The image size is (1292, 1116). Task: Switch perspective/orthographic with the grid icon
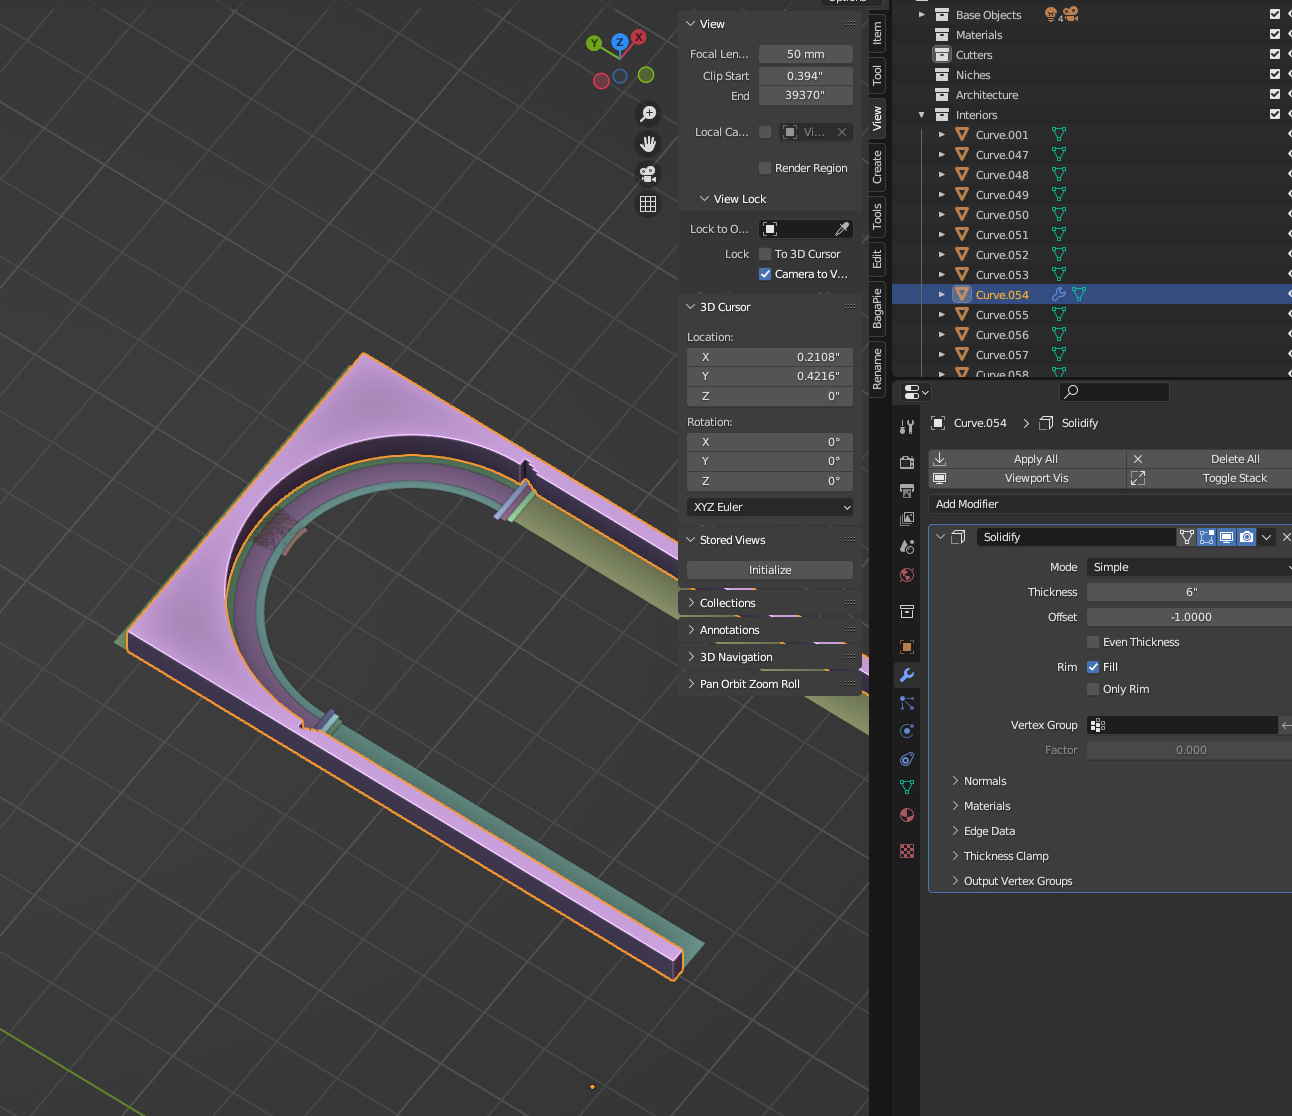coord(648,204)
